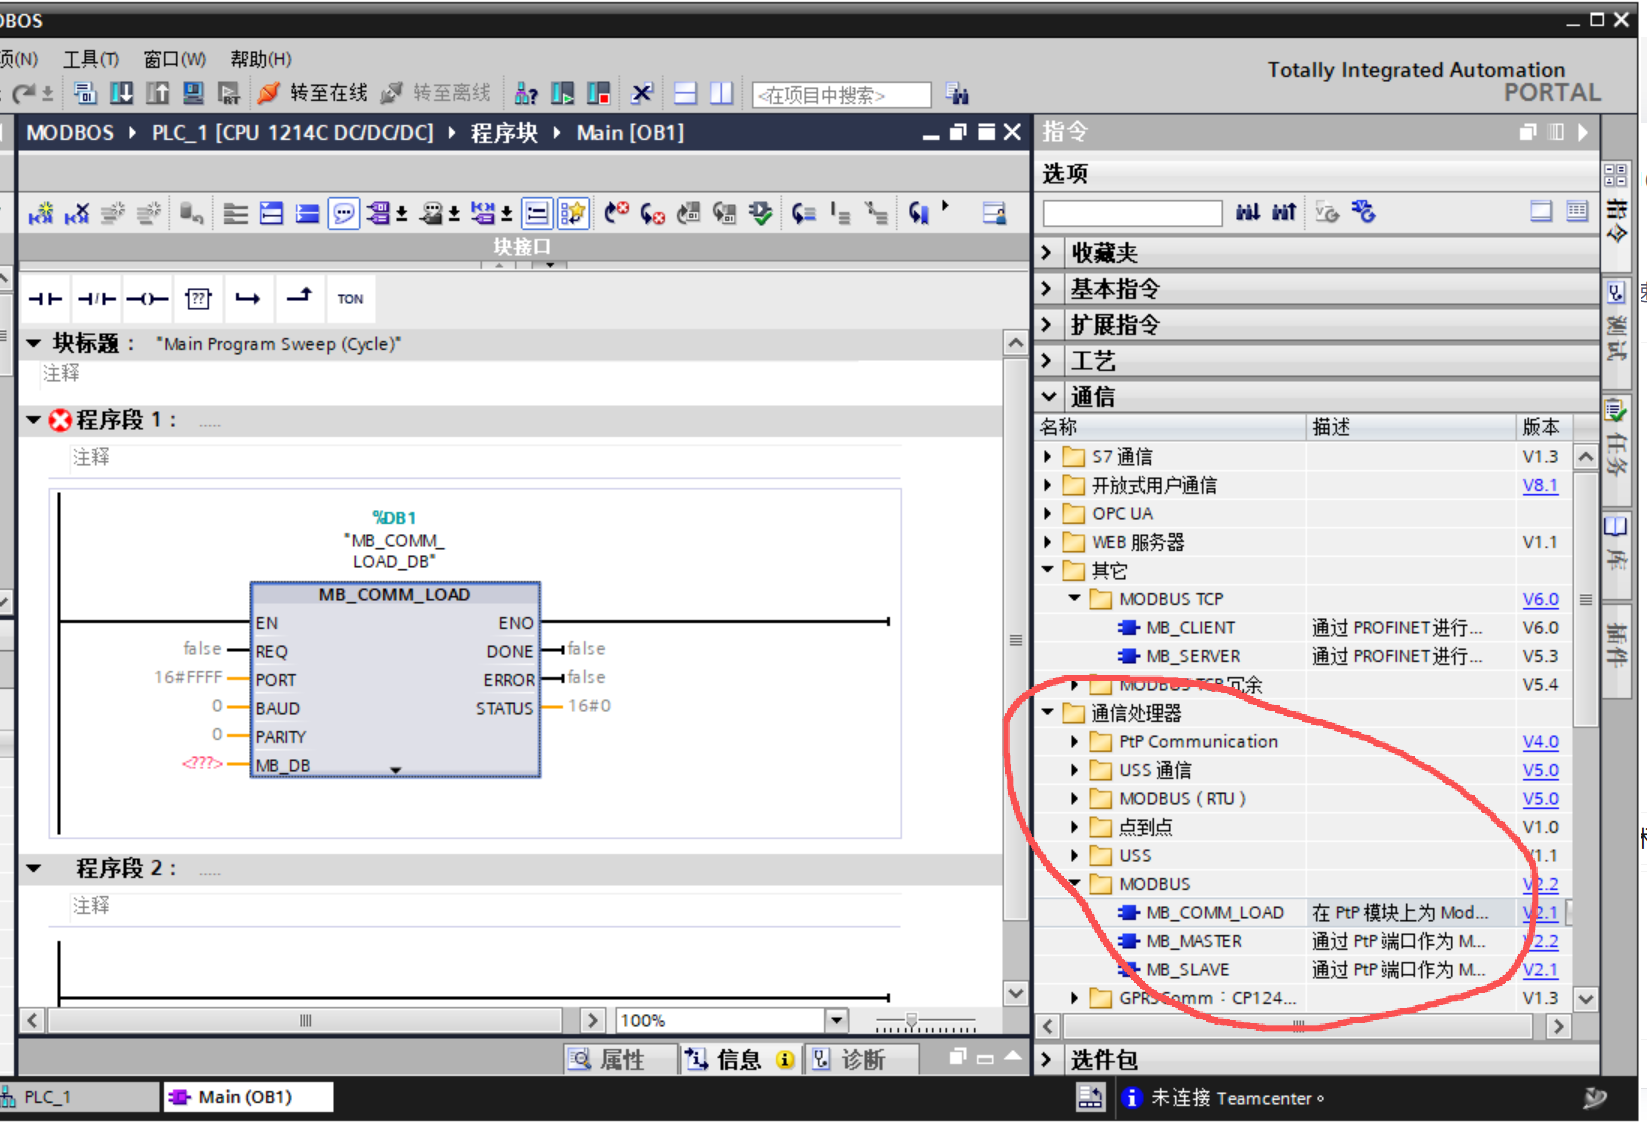
Task: Select the MB_MASTER instruction
Action: [1194, 941]
